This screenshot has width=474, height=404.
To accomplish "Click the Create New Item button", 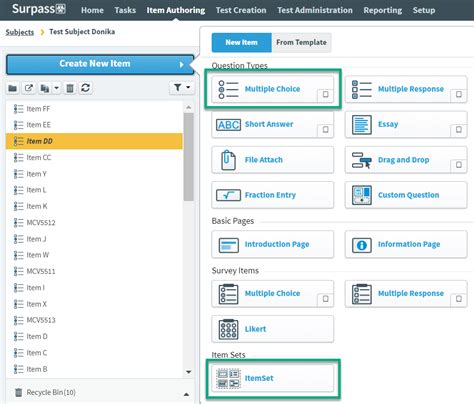I will click(100, 64).
